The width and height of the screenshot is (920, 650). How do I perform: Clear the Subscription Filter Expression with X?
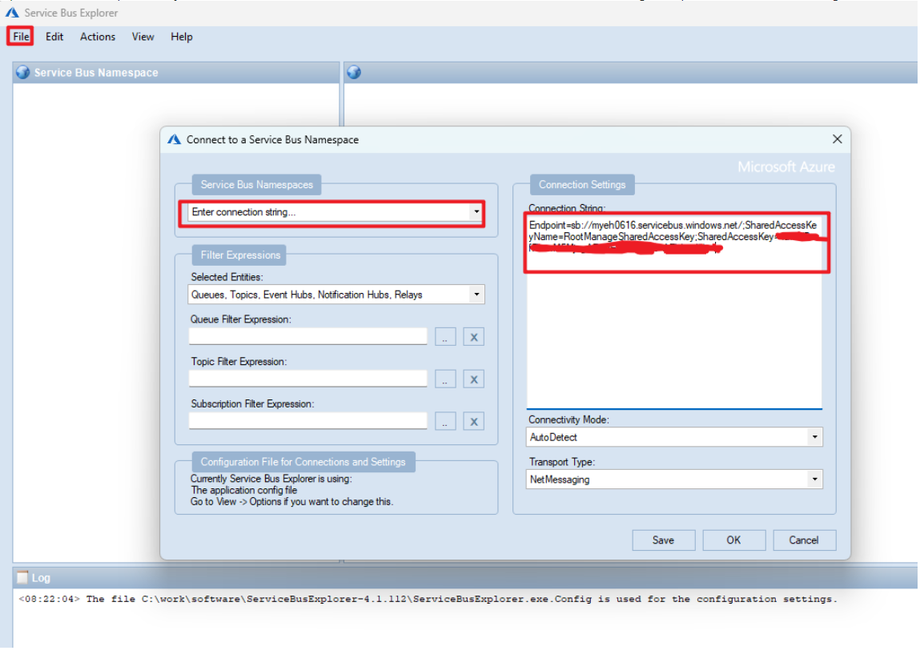(x=473, y=421)
